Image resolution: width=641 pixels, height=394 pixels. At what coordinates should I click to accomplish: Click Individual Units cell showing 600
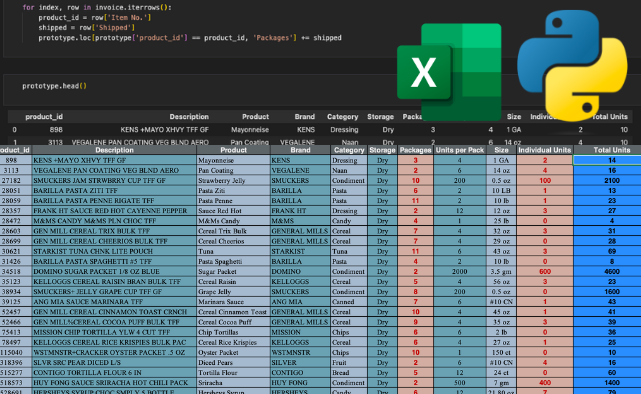pos(545,271)
